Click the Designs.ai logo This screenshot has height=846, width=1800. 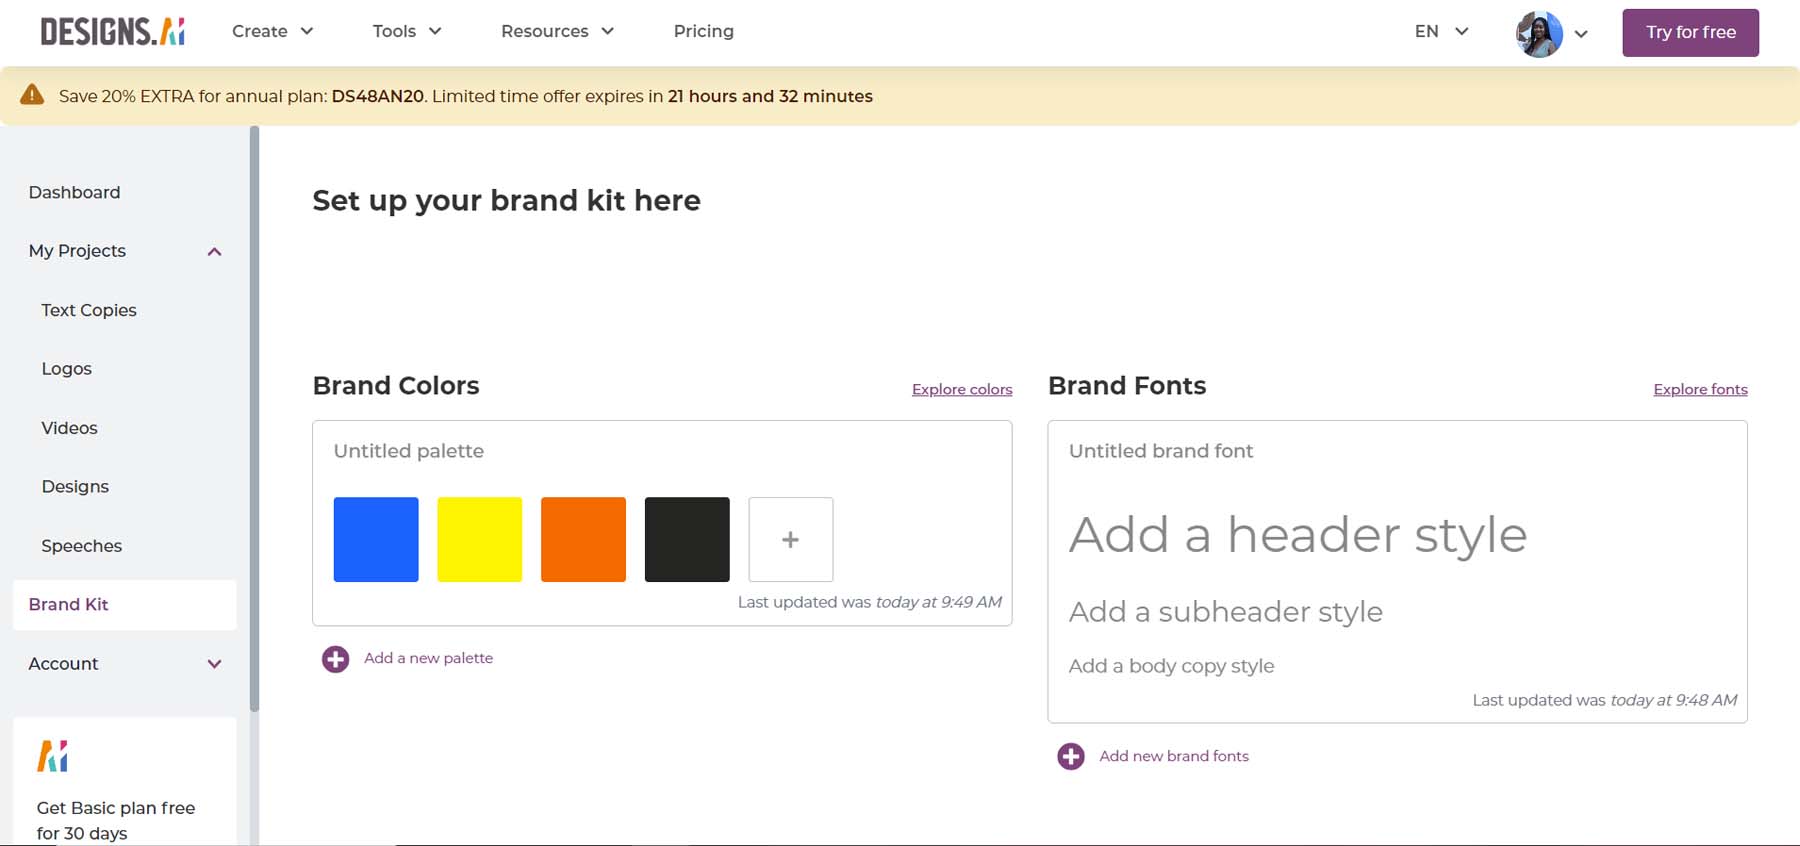112,32
